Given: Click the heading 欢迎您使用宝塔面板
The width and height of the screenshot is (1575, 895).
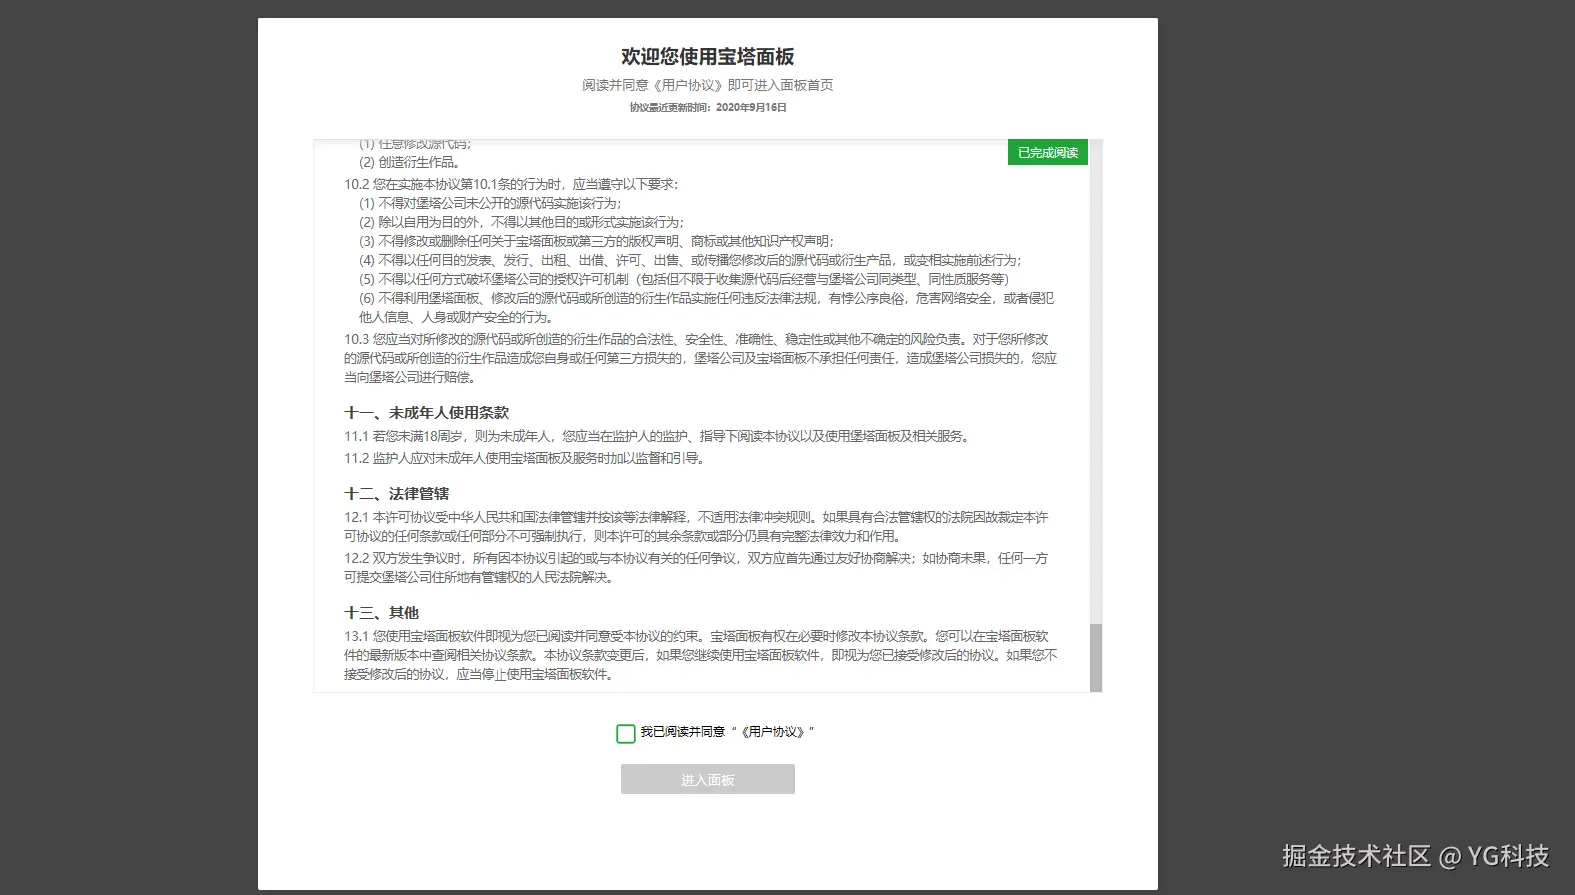Looking at the screenshot, I should click(708, 57).
